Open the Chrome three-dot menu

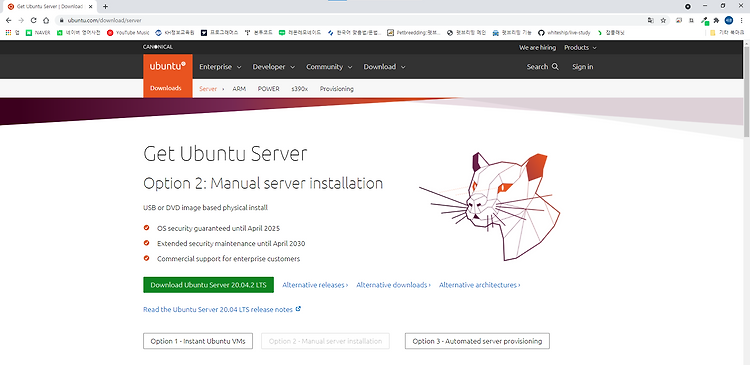click(x=741, y=20)
